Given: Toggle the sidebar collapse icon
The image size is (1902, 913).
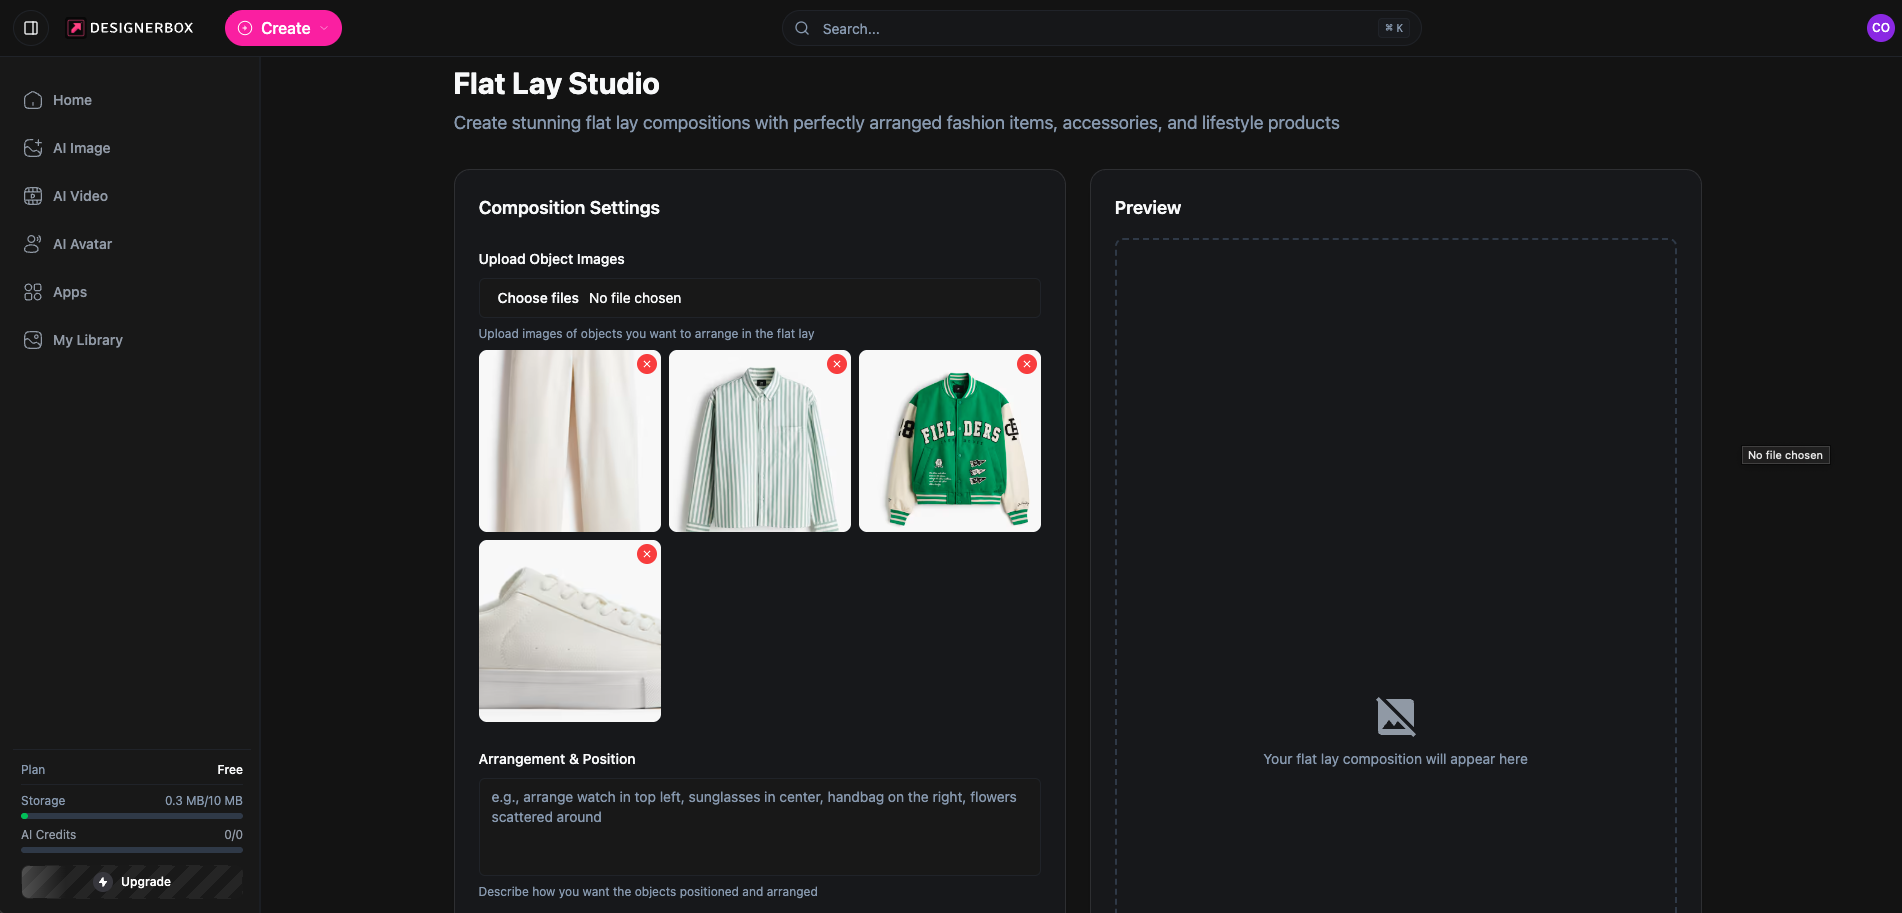Looking at the screenshot, I should (x=31, y=28).
